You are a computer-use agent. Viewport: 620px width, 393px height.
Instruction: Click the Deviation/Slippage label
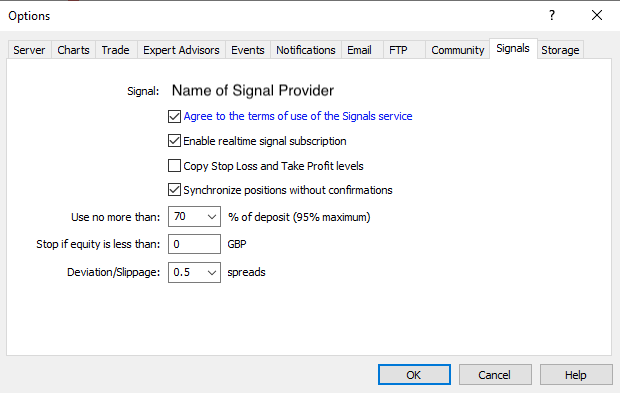click(114, 272)
